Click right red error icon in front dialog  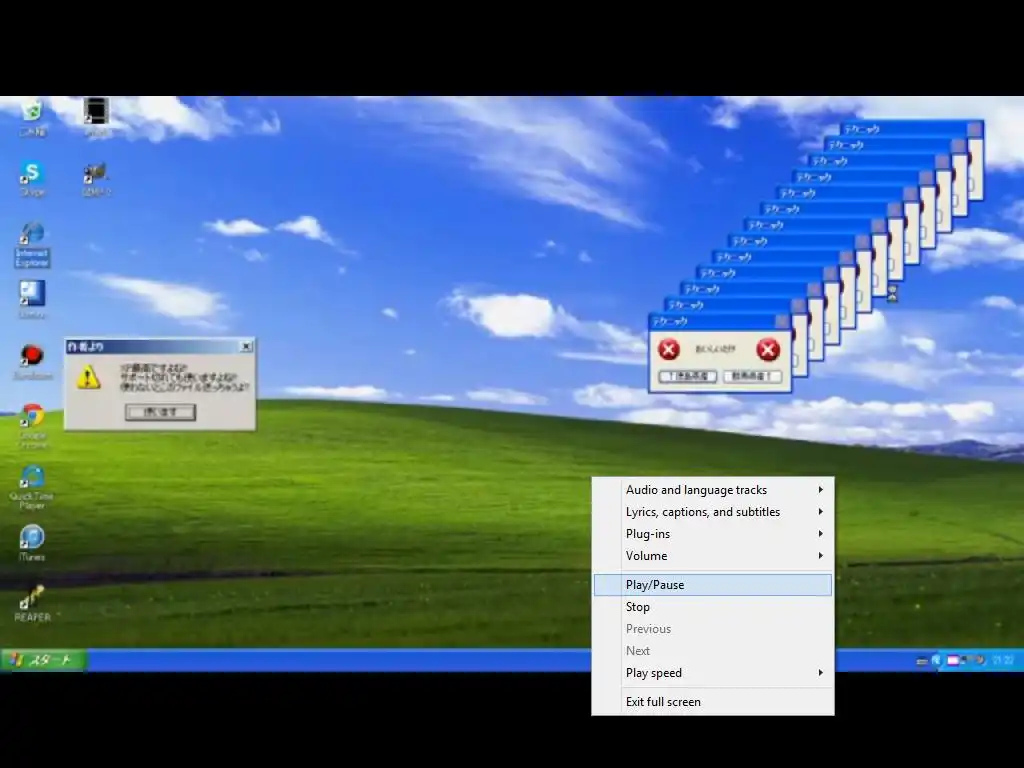click(768, 350)
